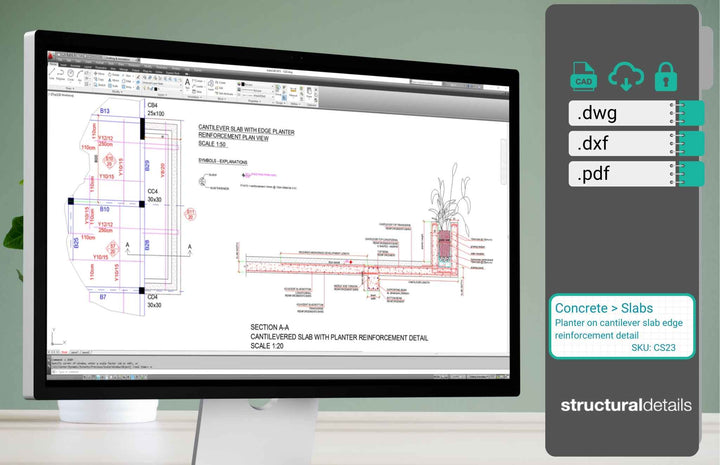Click the CANTILEVER SLAB WITH EDGE PLANTER heading
The image size is (720, 465).
pyautogui.click(x=246, y=129)
